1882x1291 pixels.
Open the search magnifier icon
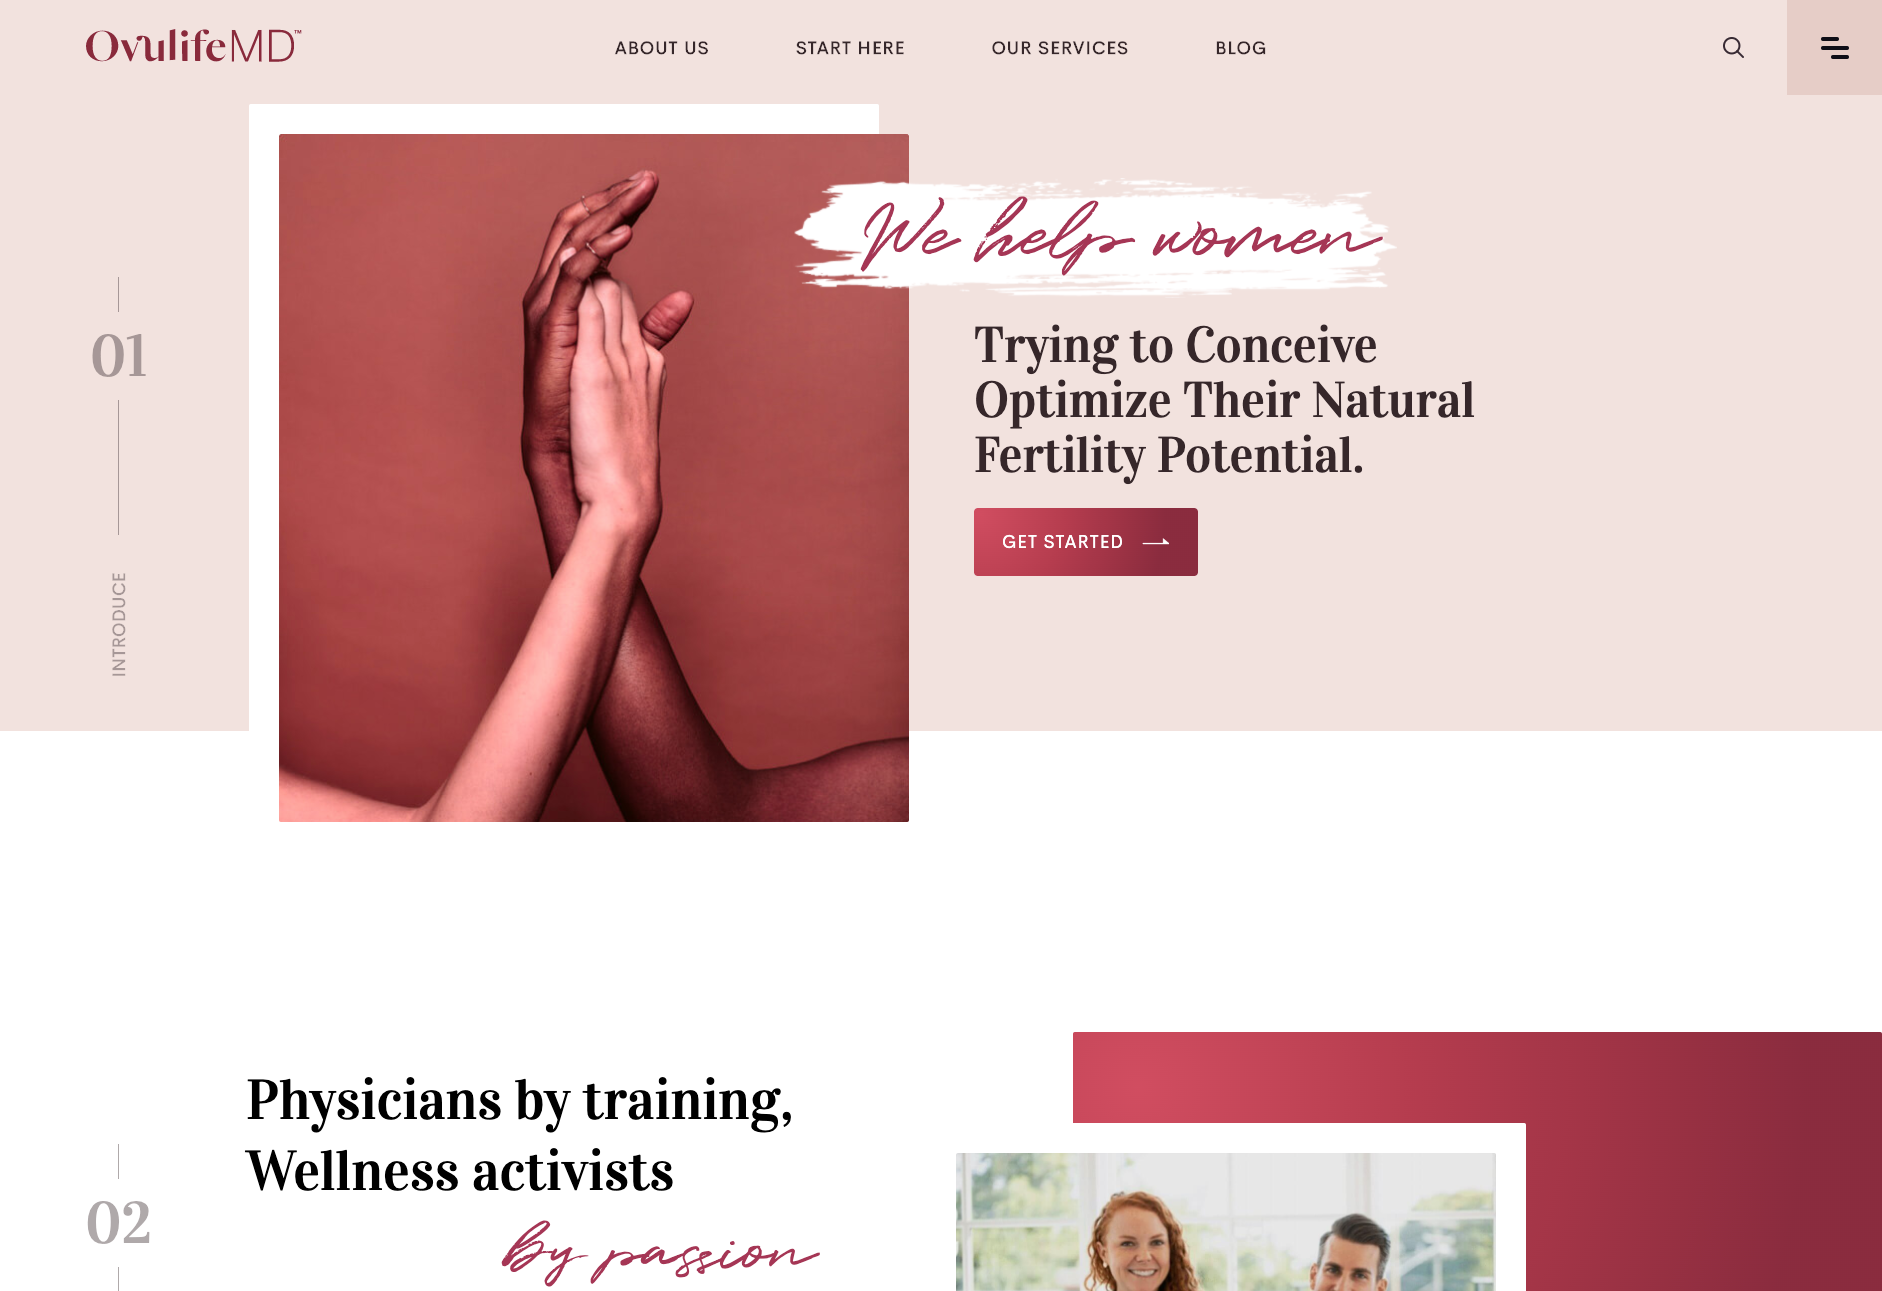[1733, 48]
